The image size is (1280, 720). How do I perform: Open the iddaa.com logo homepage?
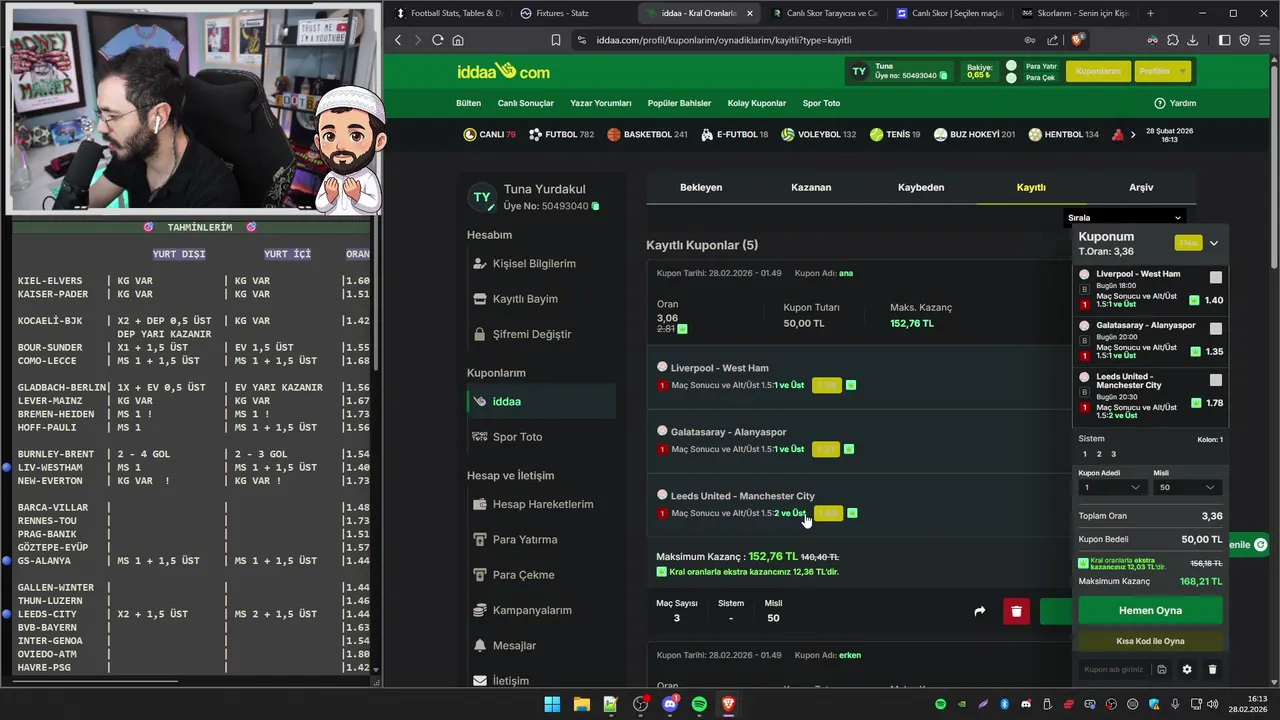coord(503,71)
